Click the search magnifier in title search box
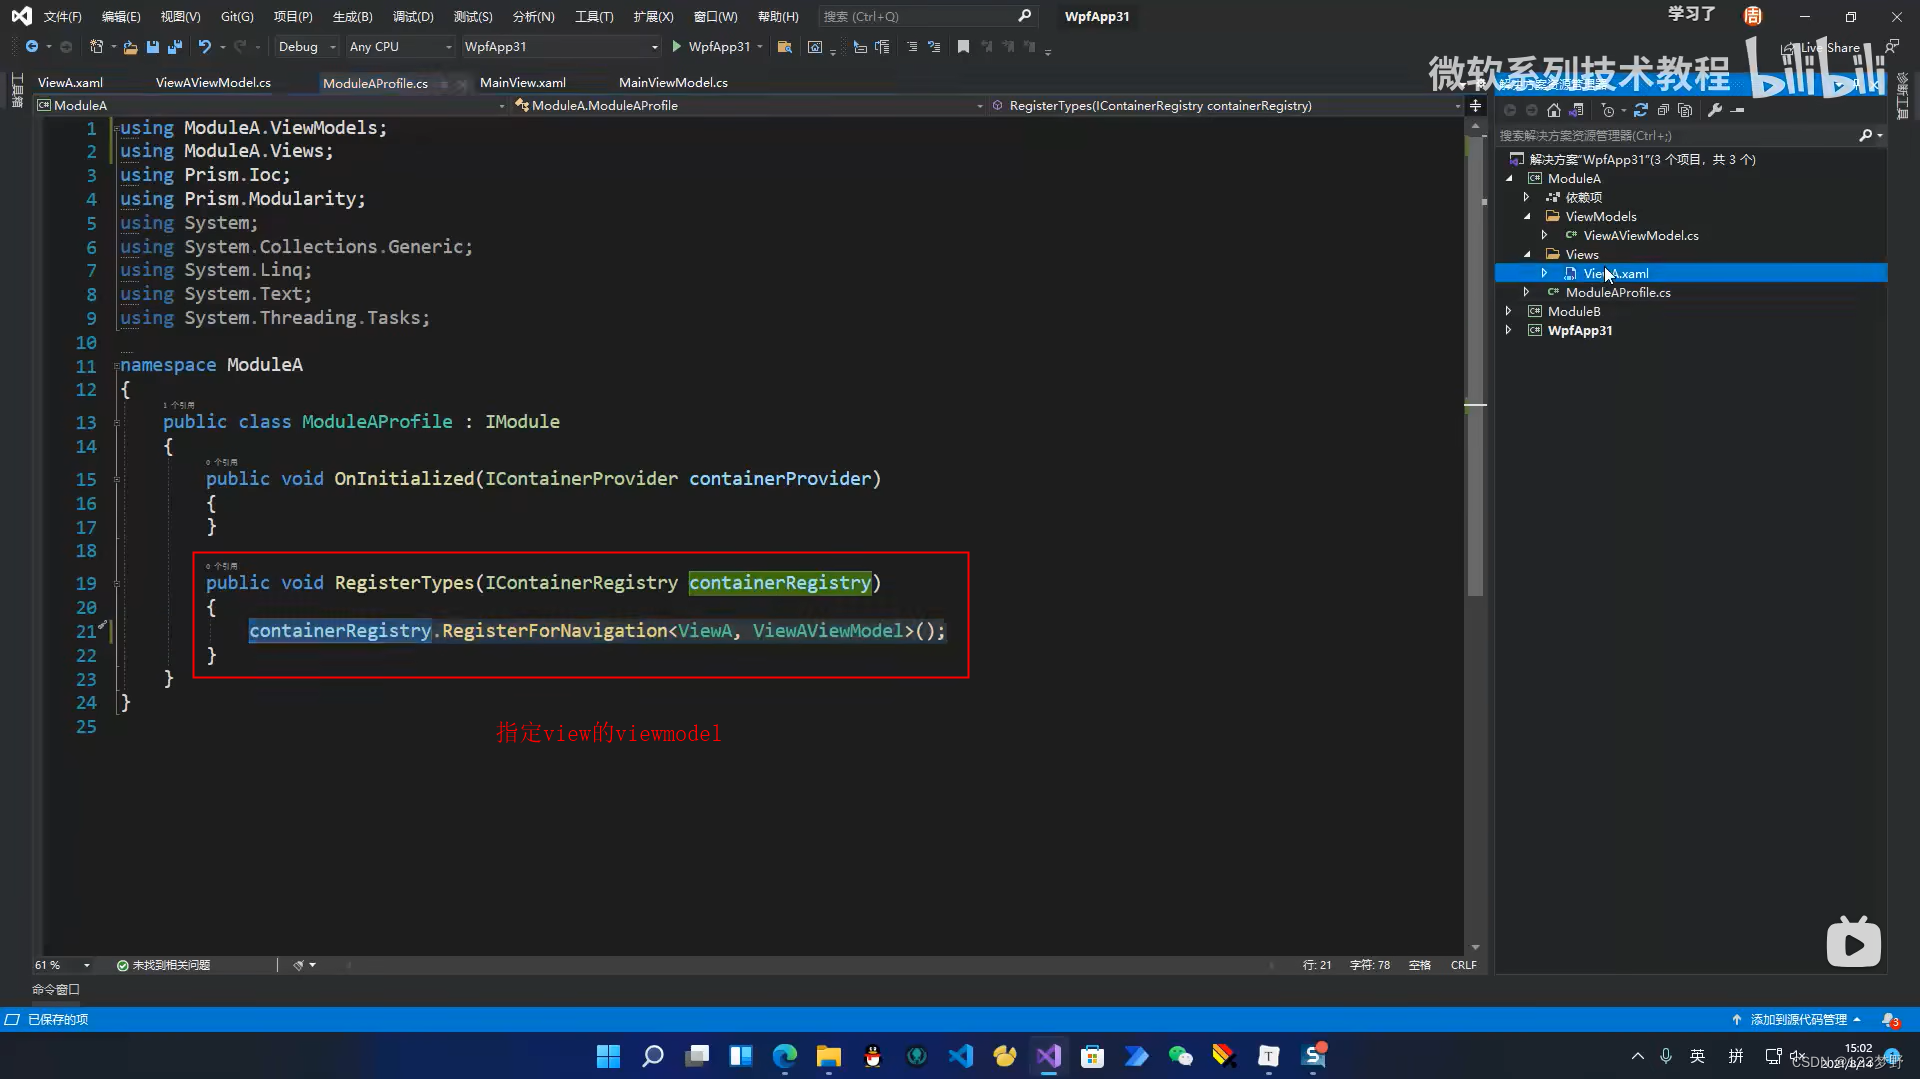This screenshot has width=1920, height=1079. click(1024, 16)
